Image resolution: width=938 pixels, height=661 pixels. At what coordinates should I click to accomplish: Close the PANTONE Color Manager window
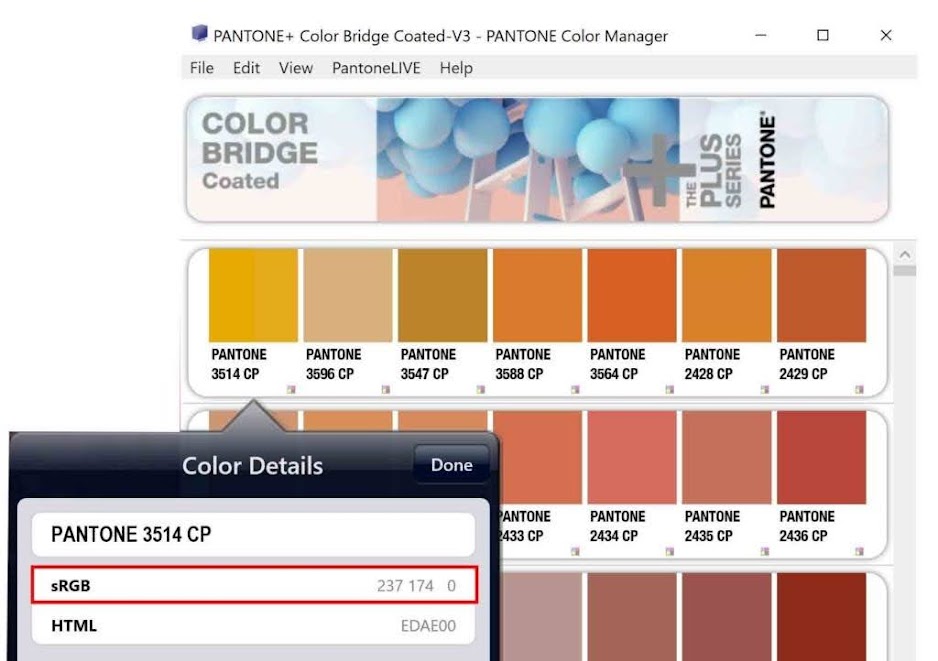(886, 35)
